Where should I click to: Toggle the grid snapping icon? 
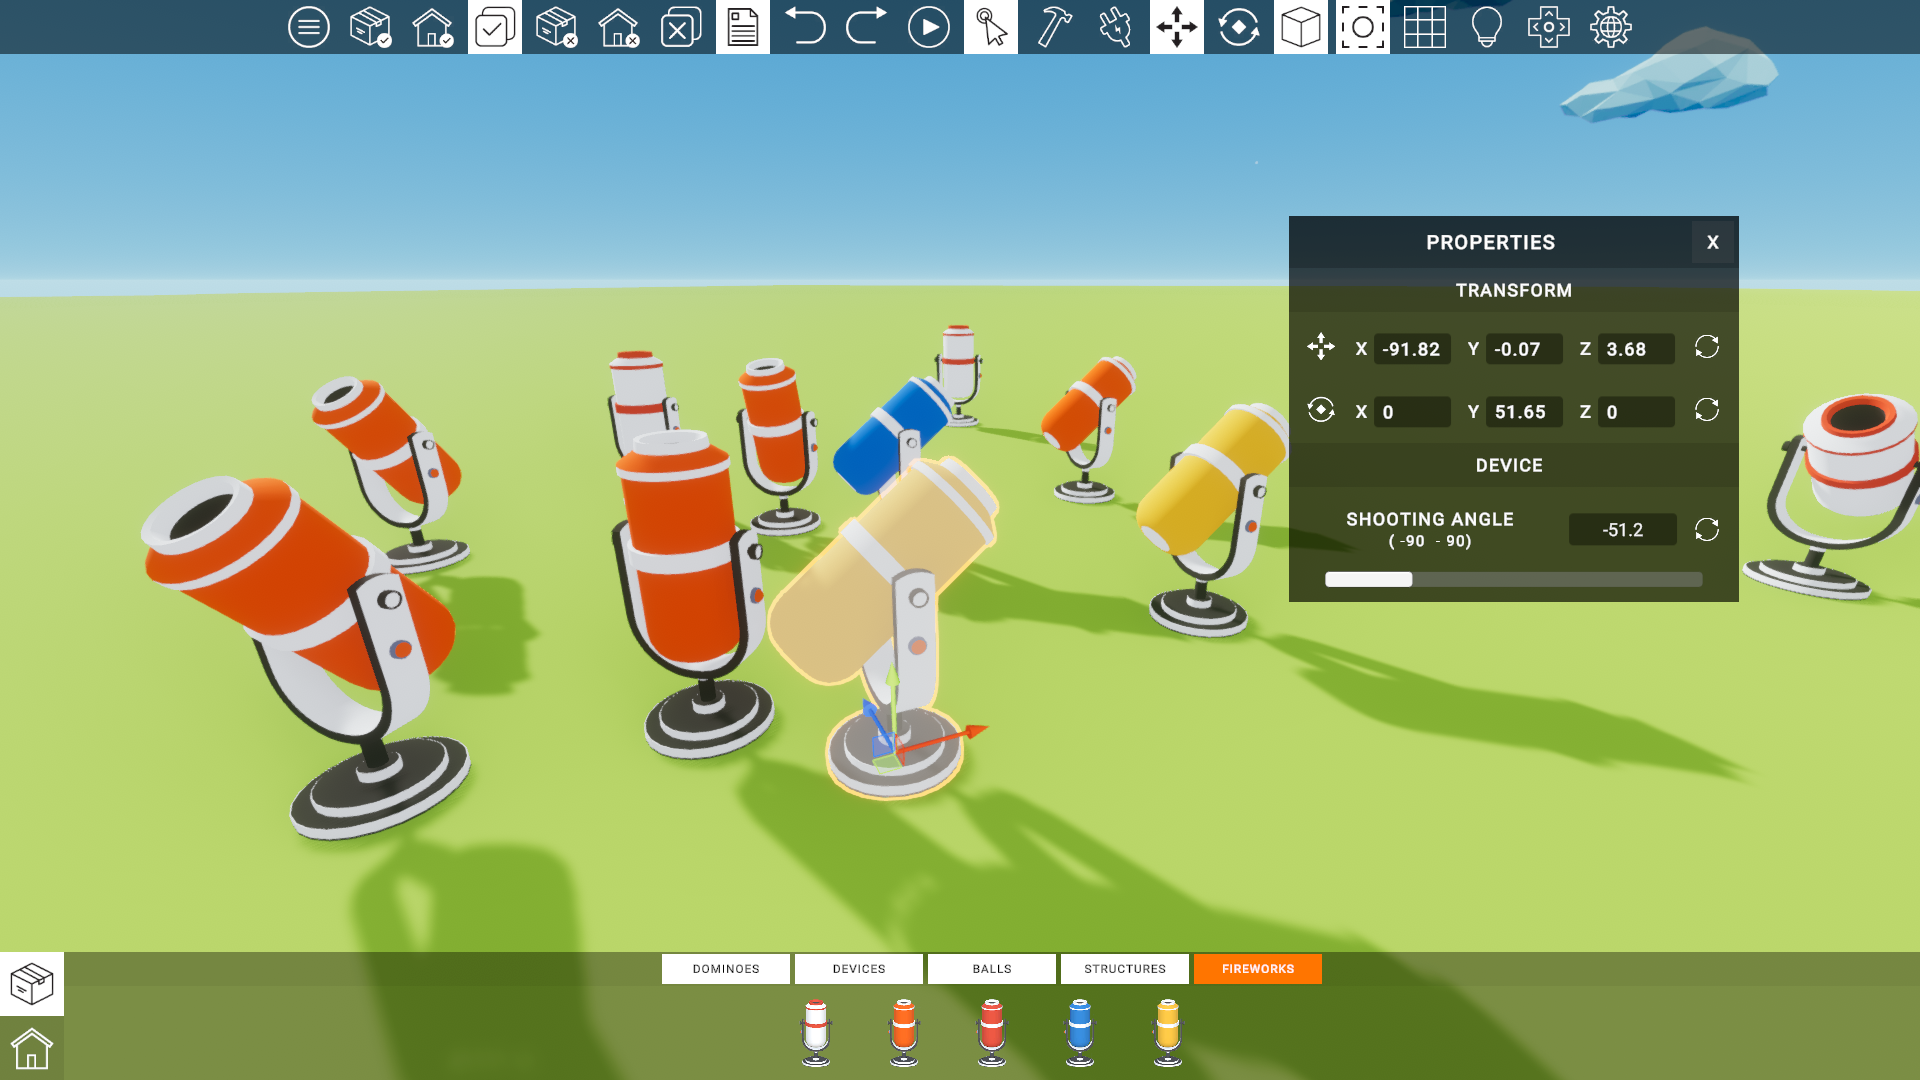[1425, 27]
